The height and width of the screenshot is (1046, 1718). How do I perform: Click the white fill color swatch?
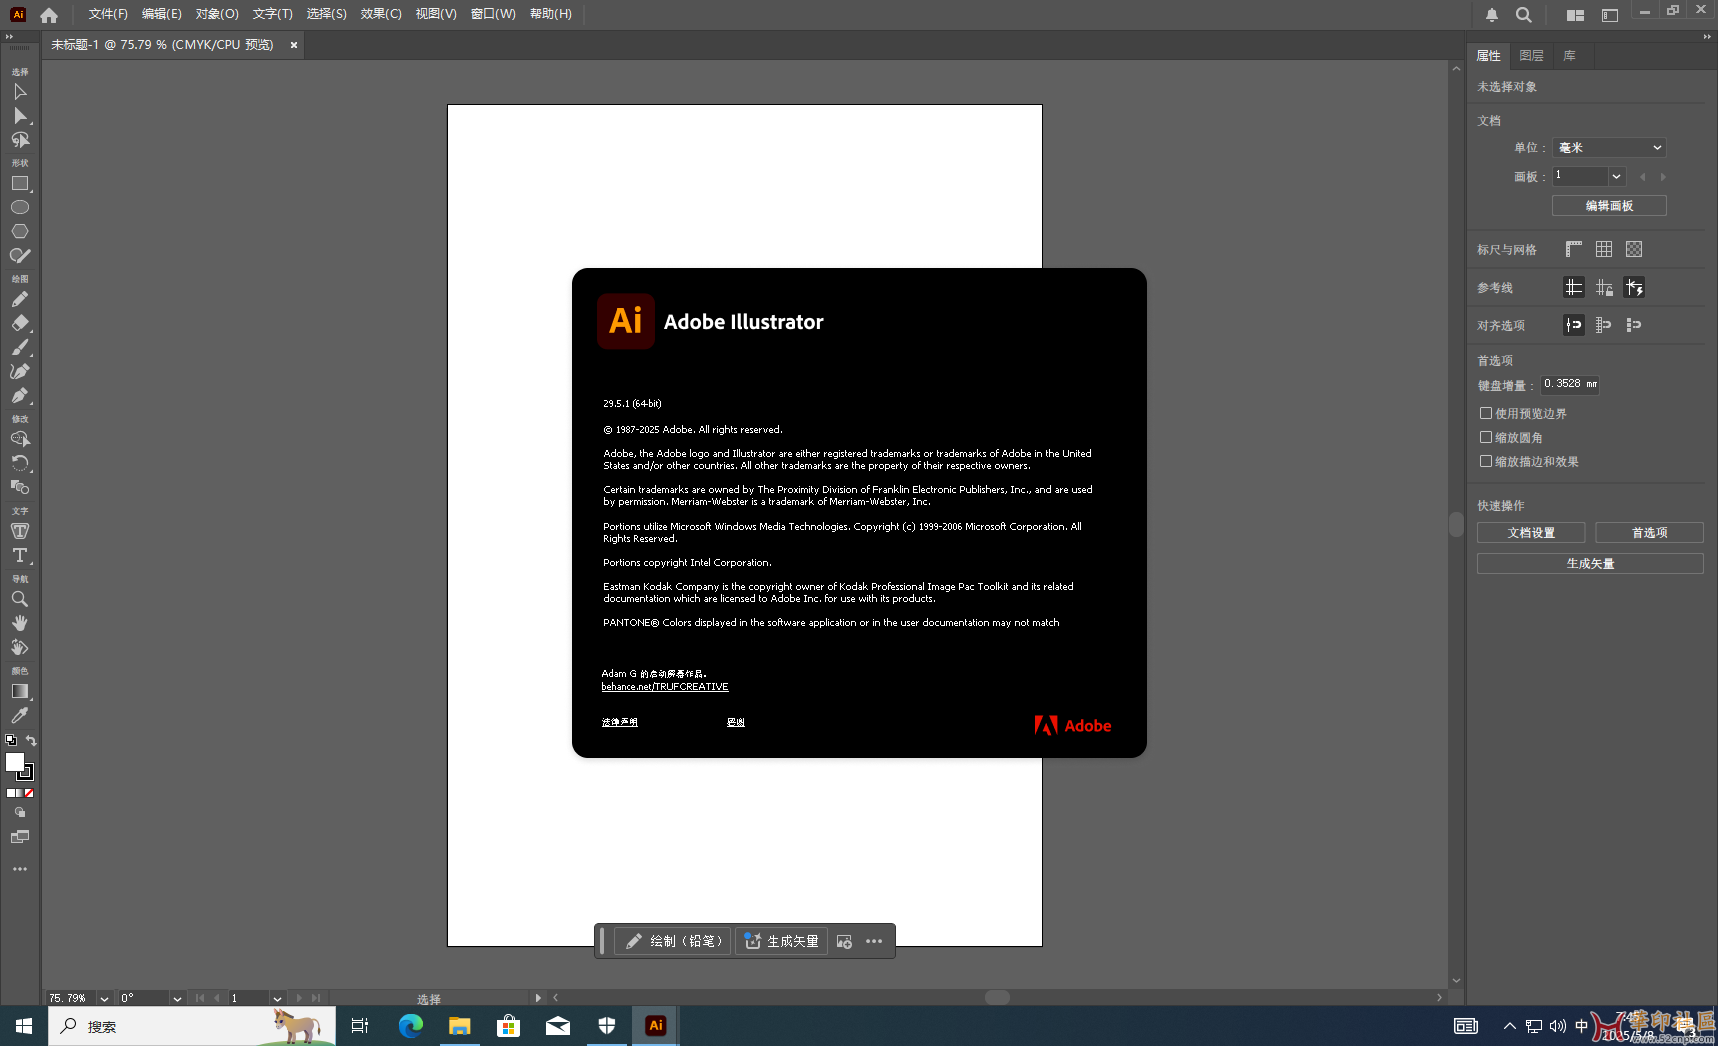click(14, 762)
